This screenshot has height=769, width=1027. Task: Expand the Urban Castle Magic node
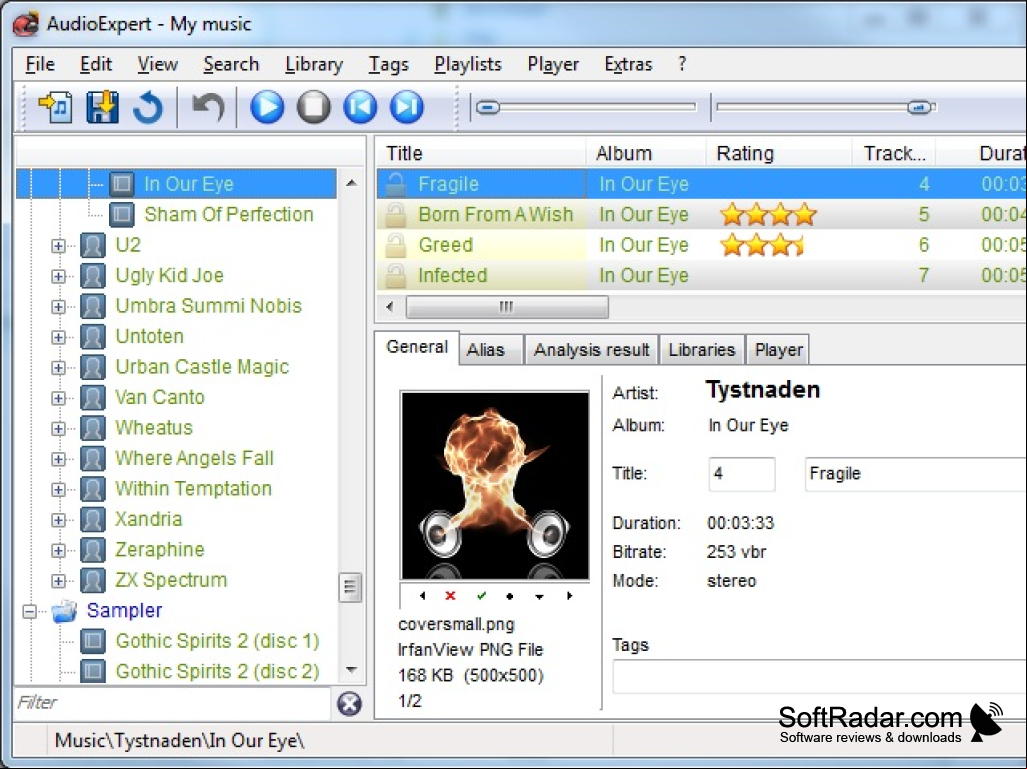(58, 367)
